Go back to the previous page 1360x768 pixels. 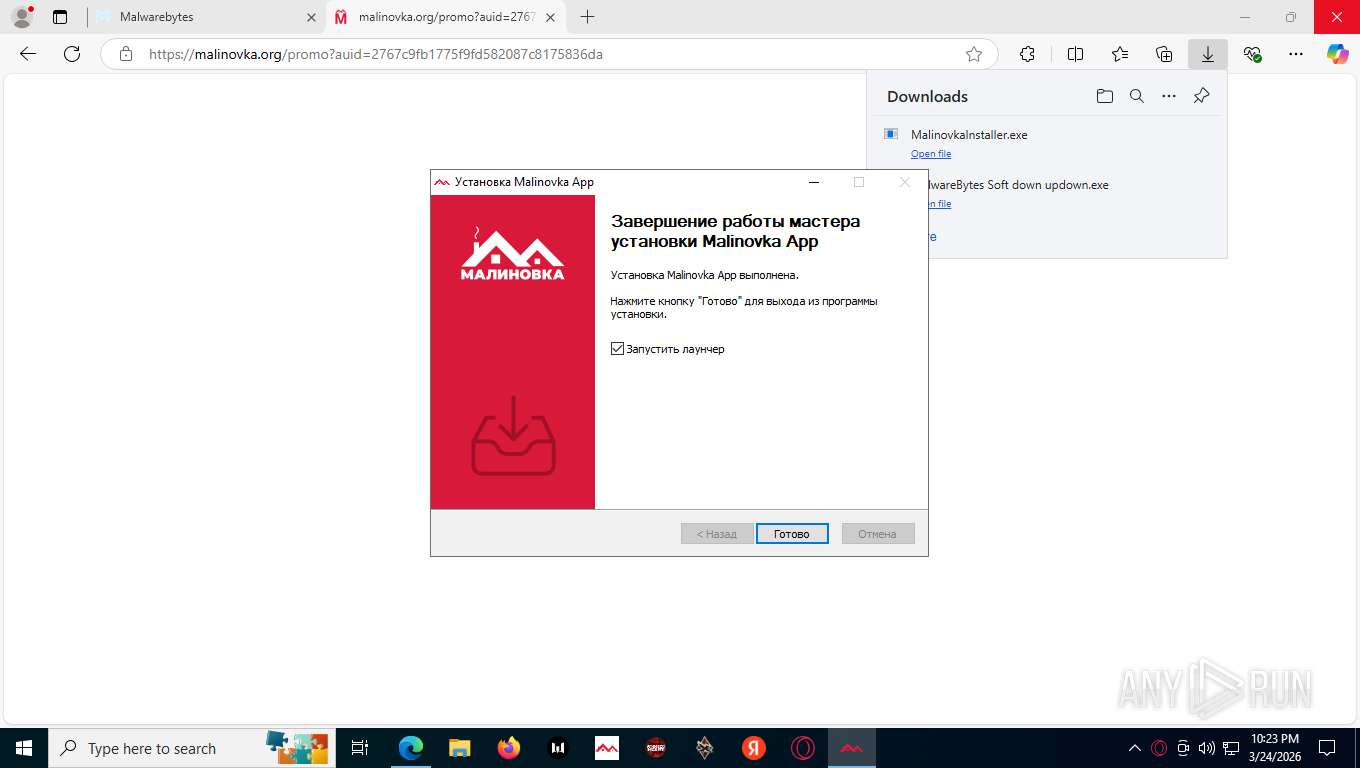[x=28, y=54]
